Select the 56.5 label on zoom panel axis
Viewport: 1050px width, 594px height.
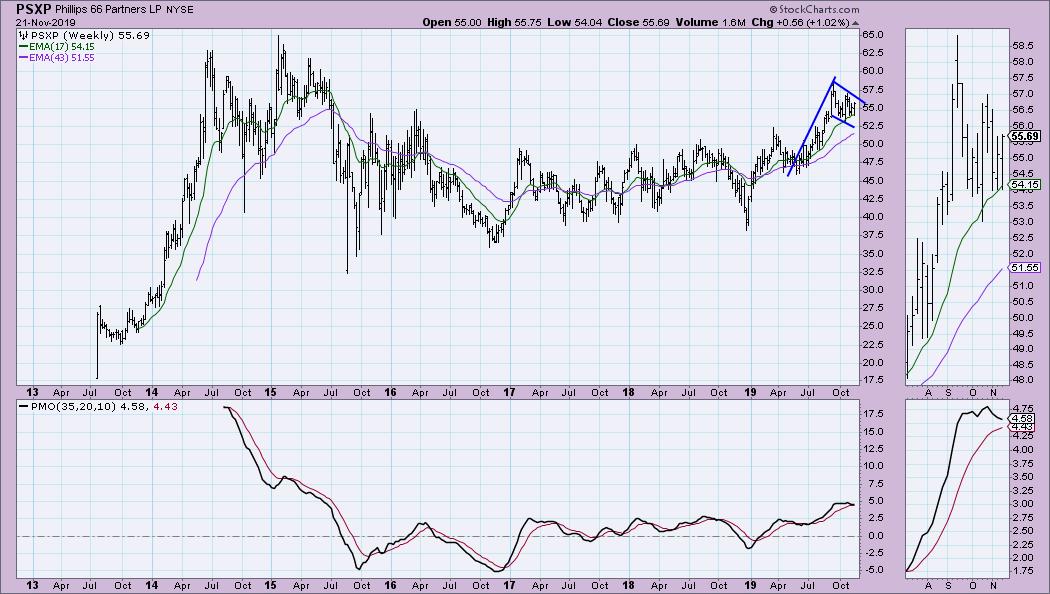coord(1022,110)
